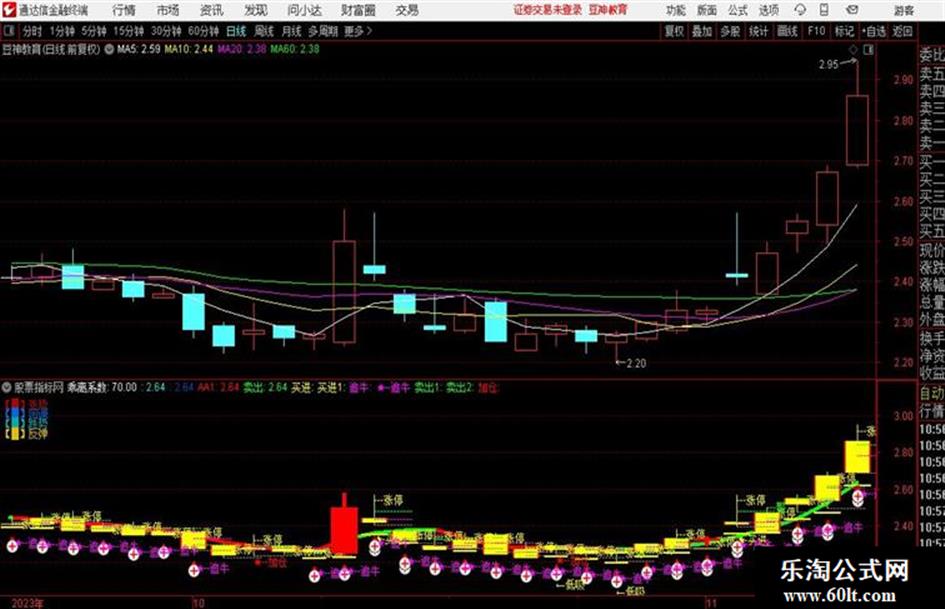Click the 豆神教育 stock name in title bar
This screenshot has height=609, width=945.
tap(608, 10)
